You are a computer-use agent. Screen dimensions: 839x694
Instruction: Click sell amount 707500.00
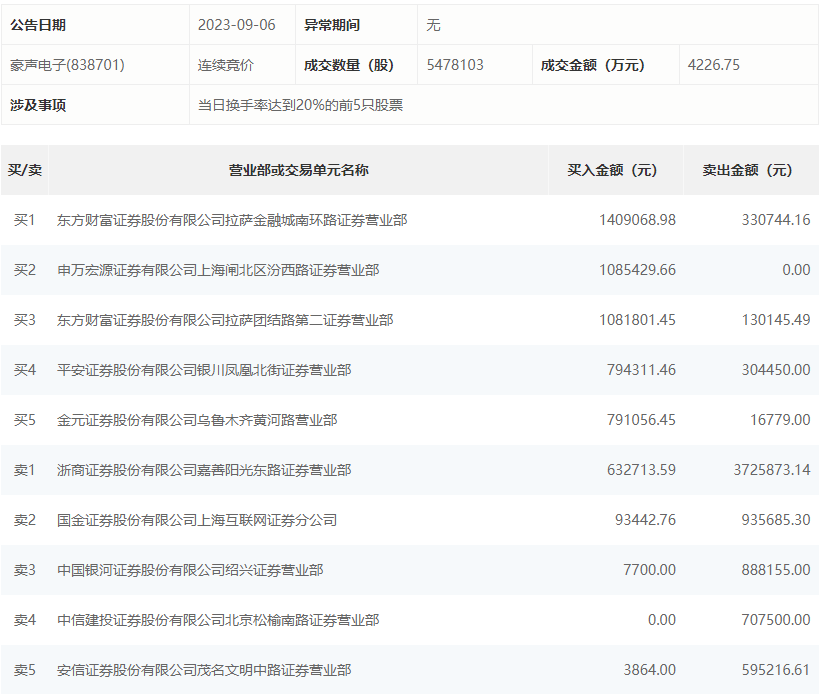click(776, 620)
